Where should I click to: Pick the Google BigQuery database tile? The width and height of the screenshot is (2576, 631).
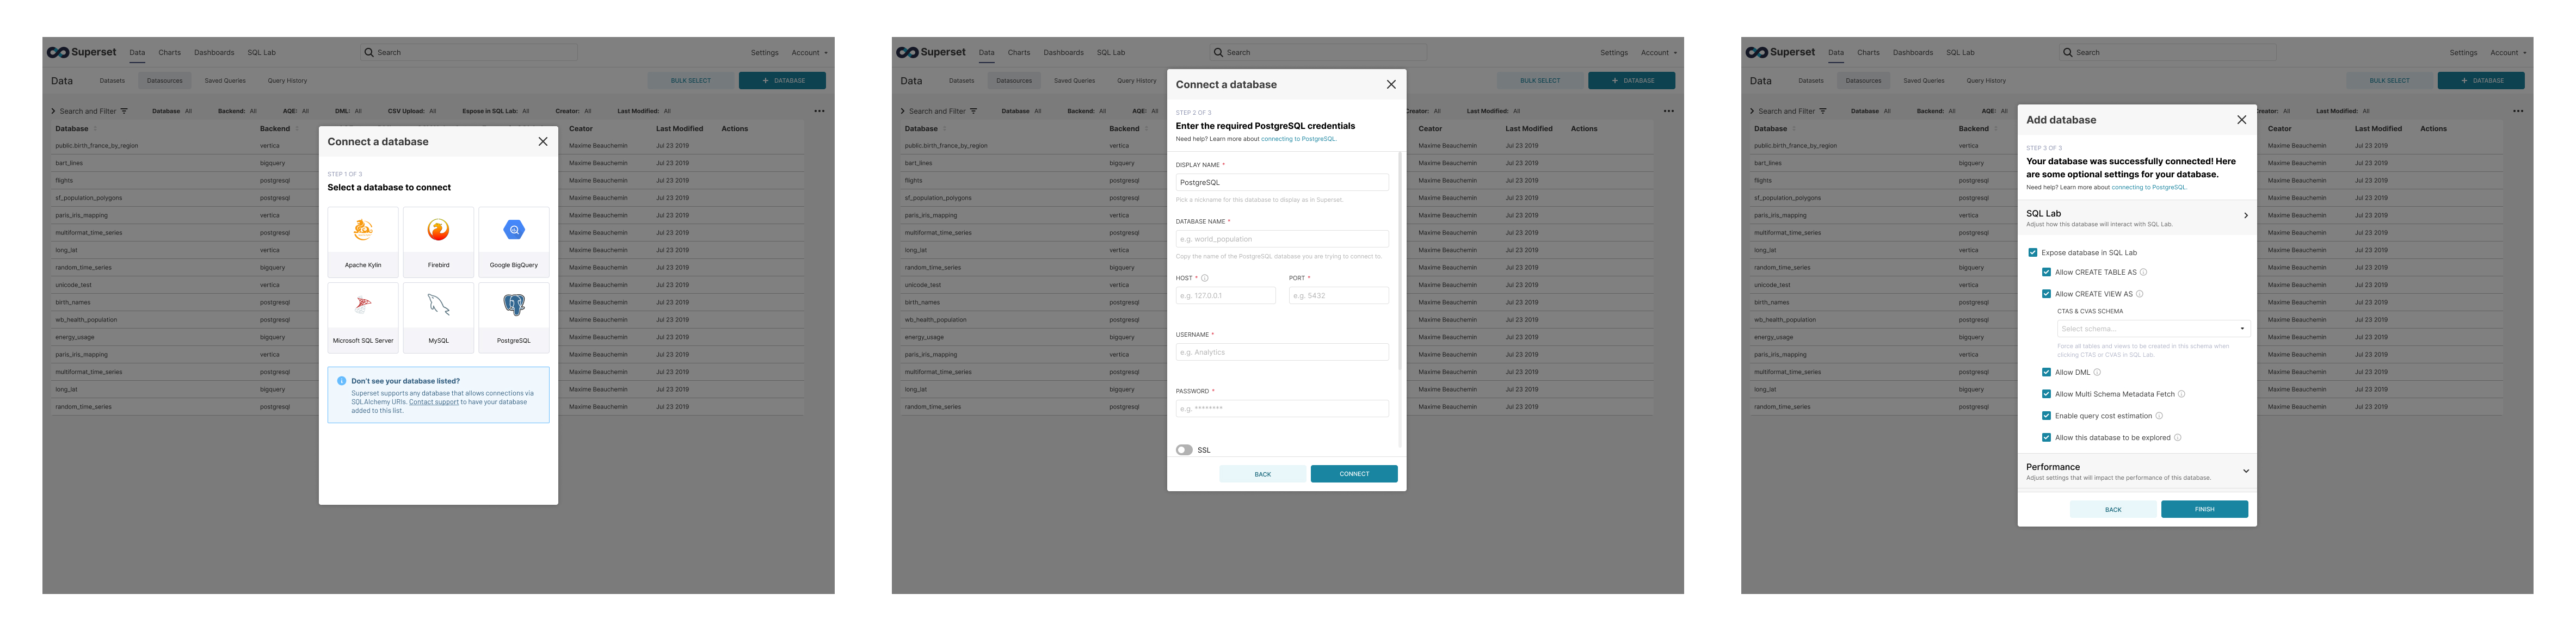[x=514, y=231]
